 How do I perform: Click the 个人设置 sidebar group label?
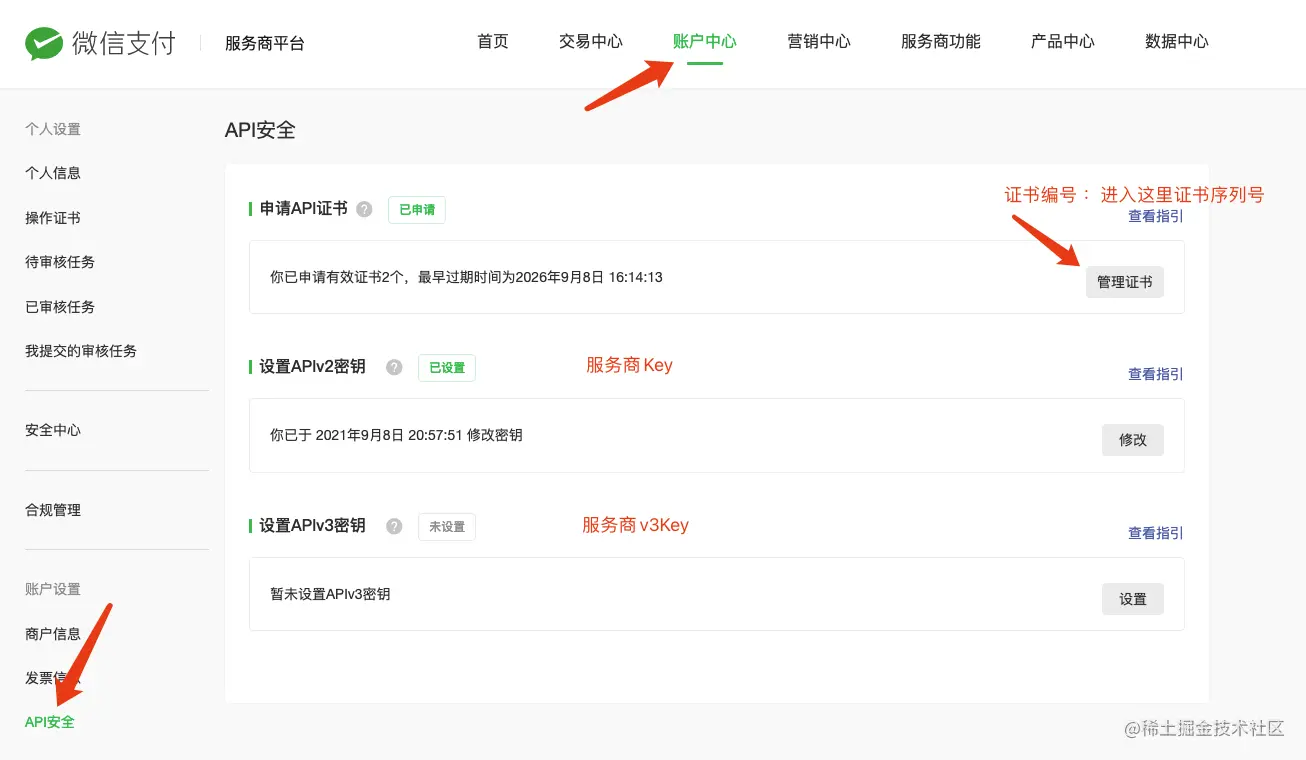point(53,129)
